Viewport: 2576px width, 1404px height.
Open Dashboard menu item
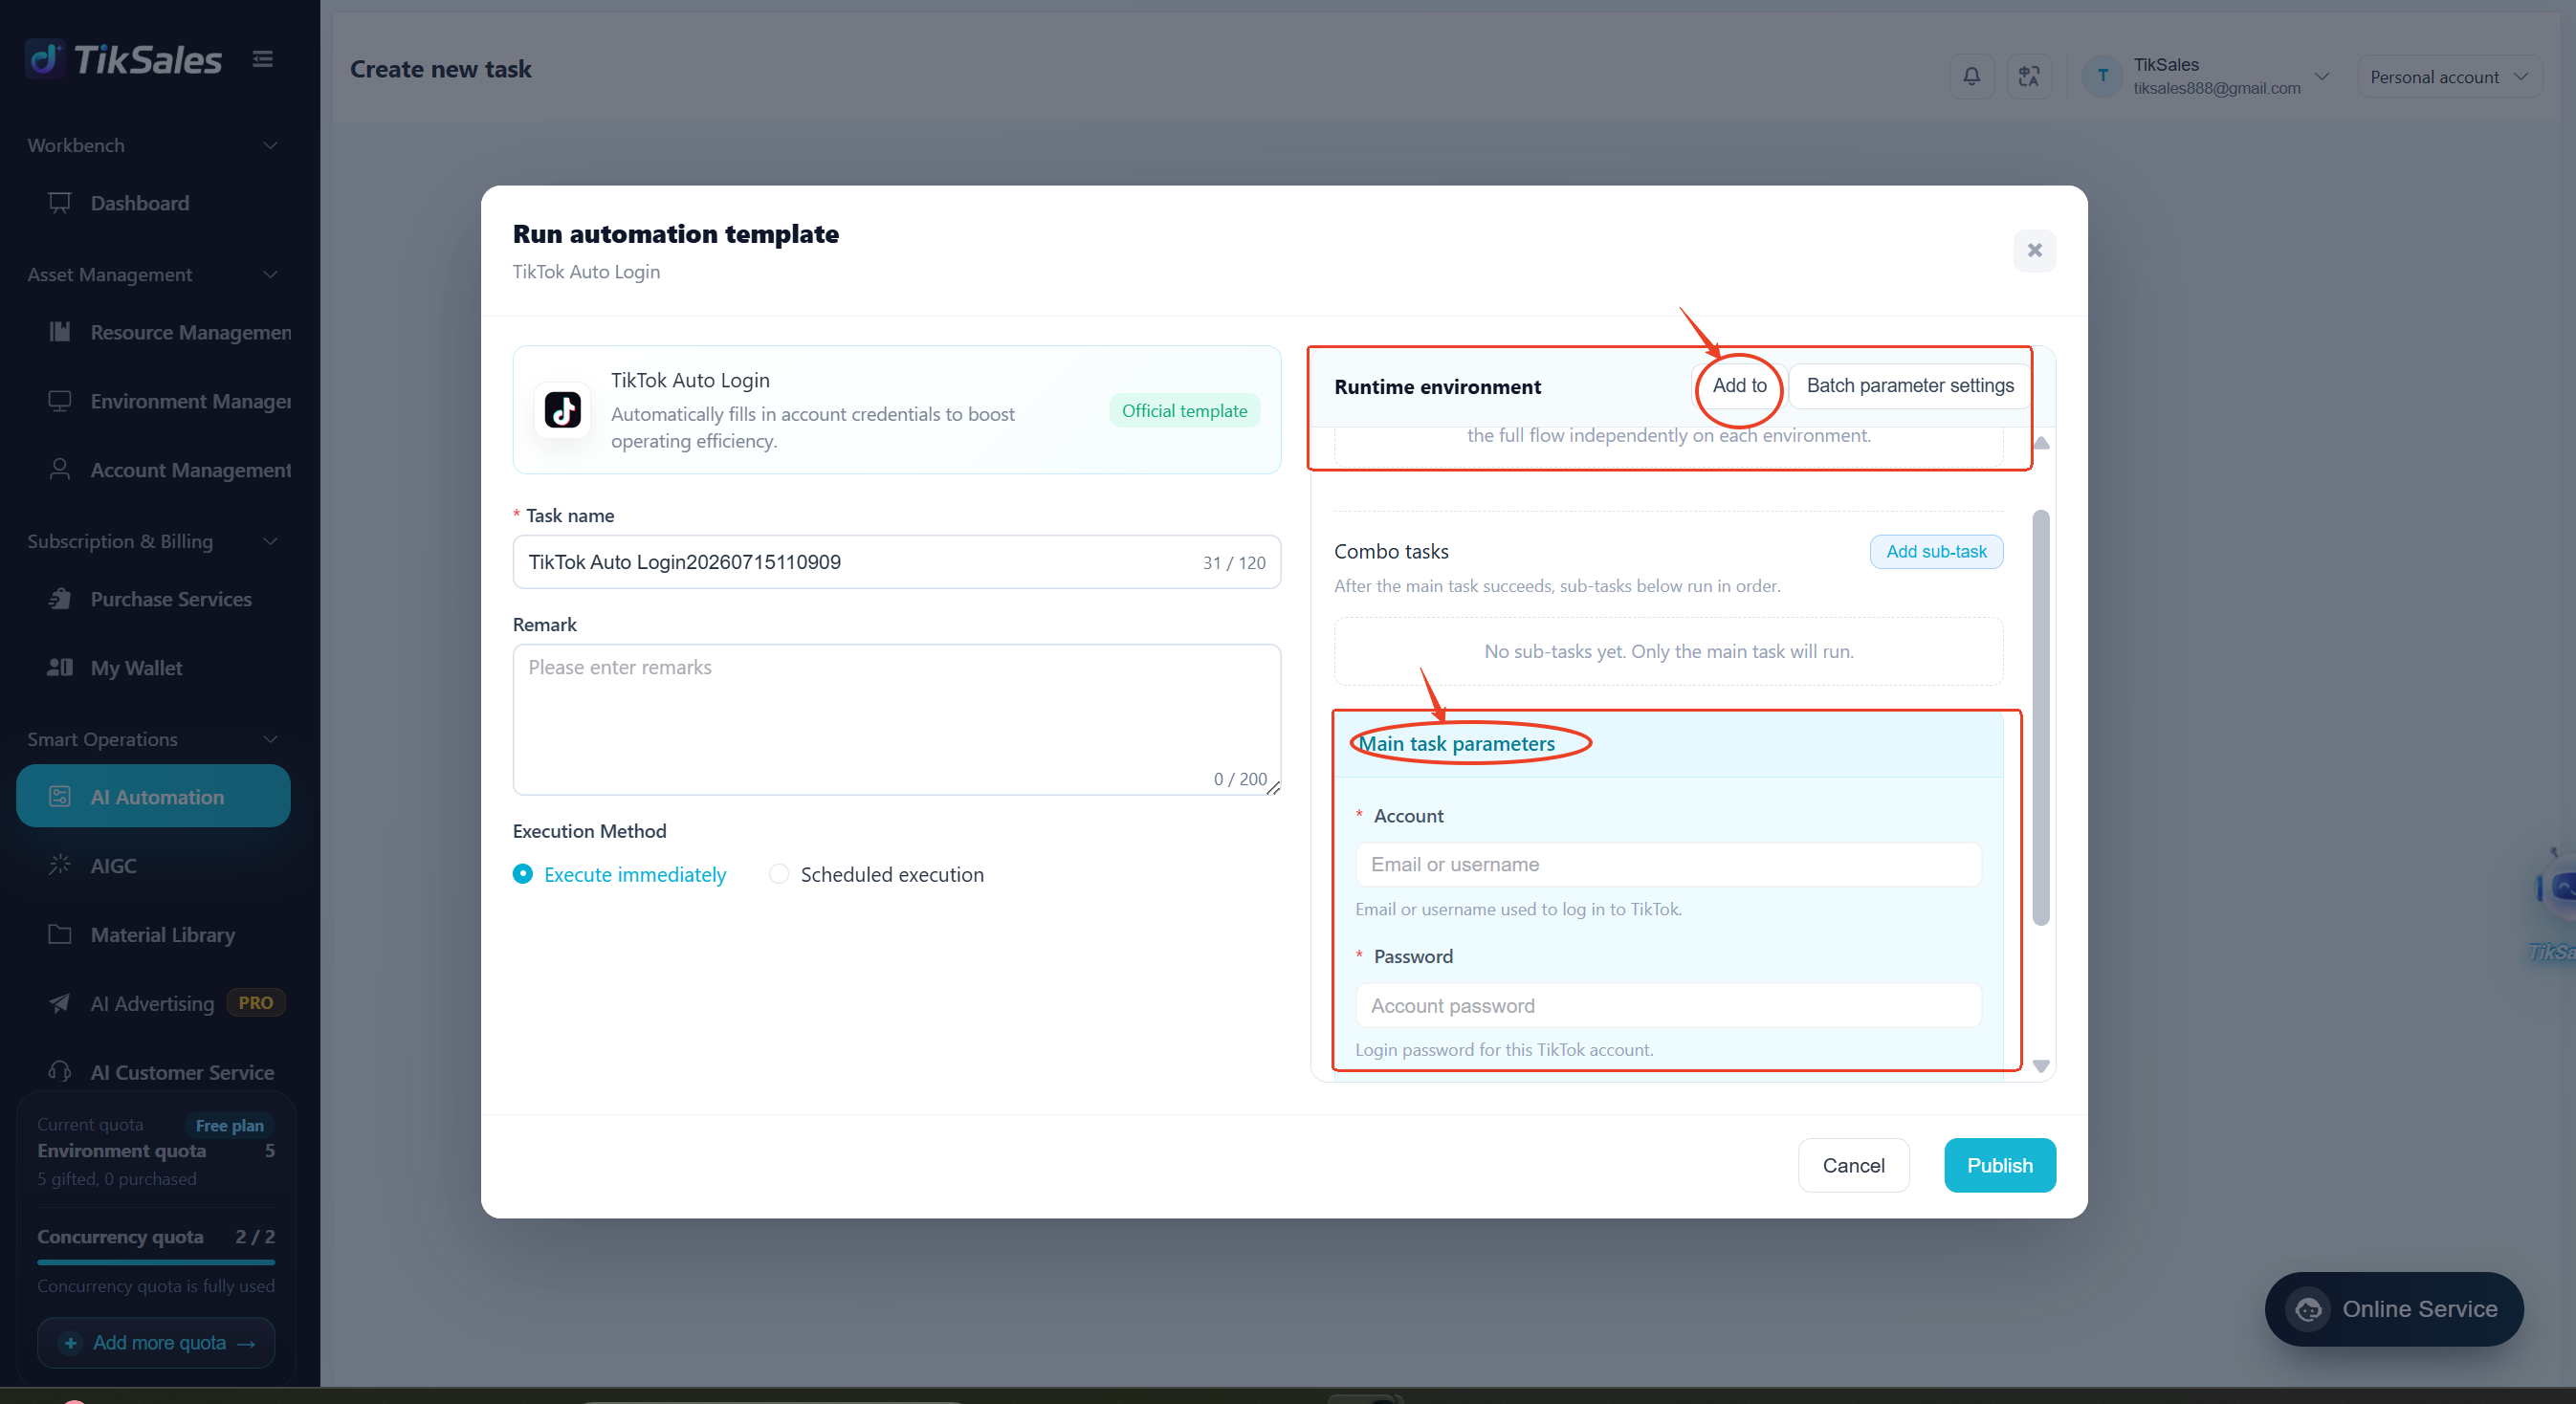click(154, 203)
